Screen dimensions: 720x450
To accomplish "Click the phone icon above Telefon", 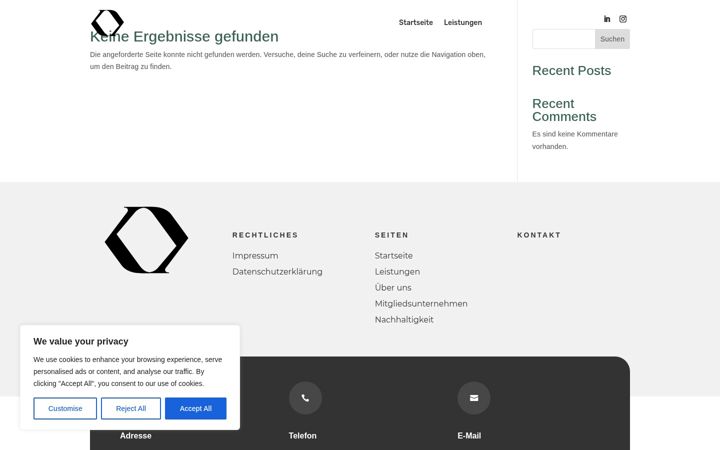I will pos(305,398).
